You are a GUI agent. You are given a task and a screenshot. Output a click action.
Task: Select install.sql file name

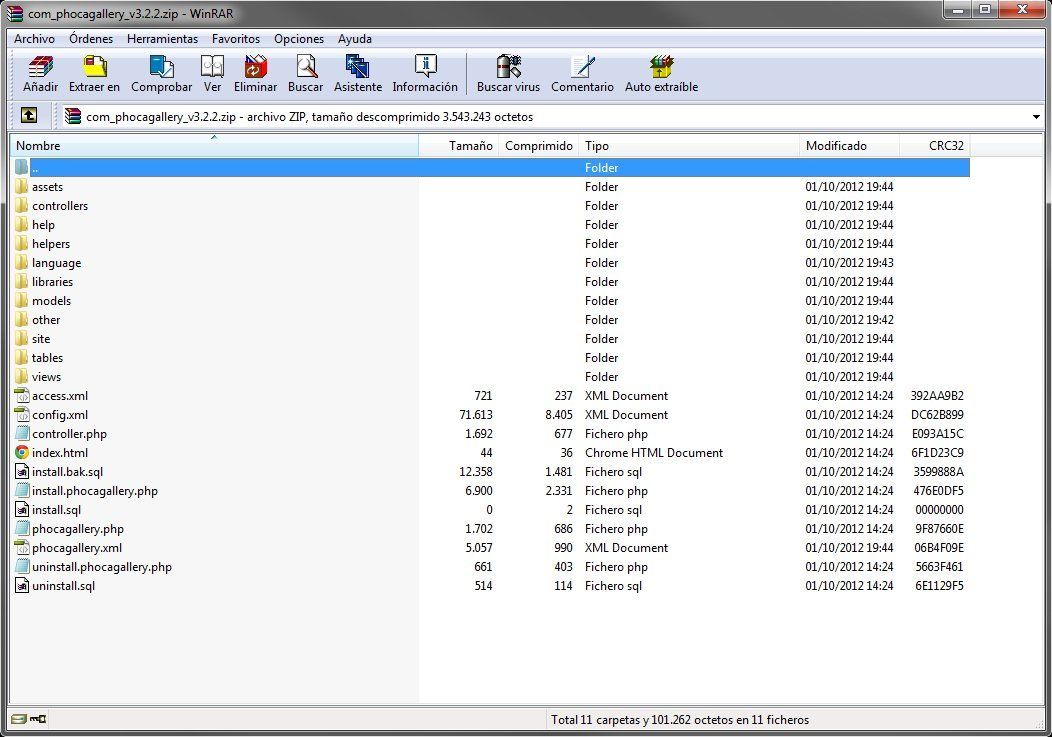(56, 509)
